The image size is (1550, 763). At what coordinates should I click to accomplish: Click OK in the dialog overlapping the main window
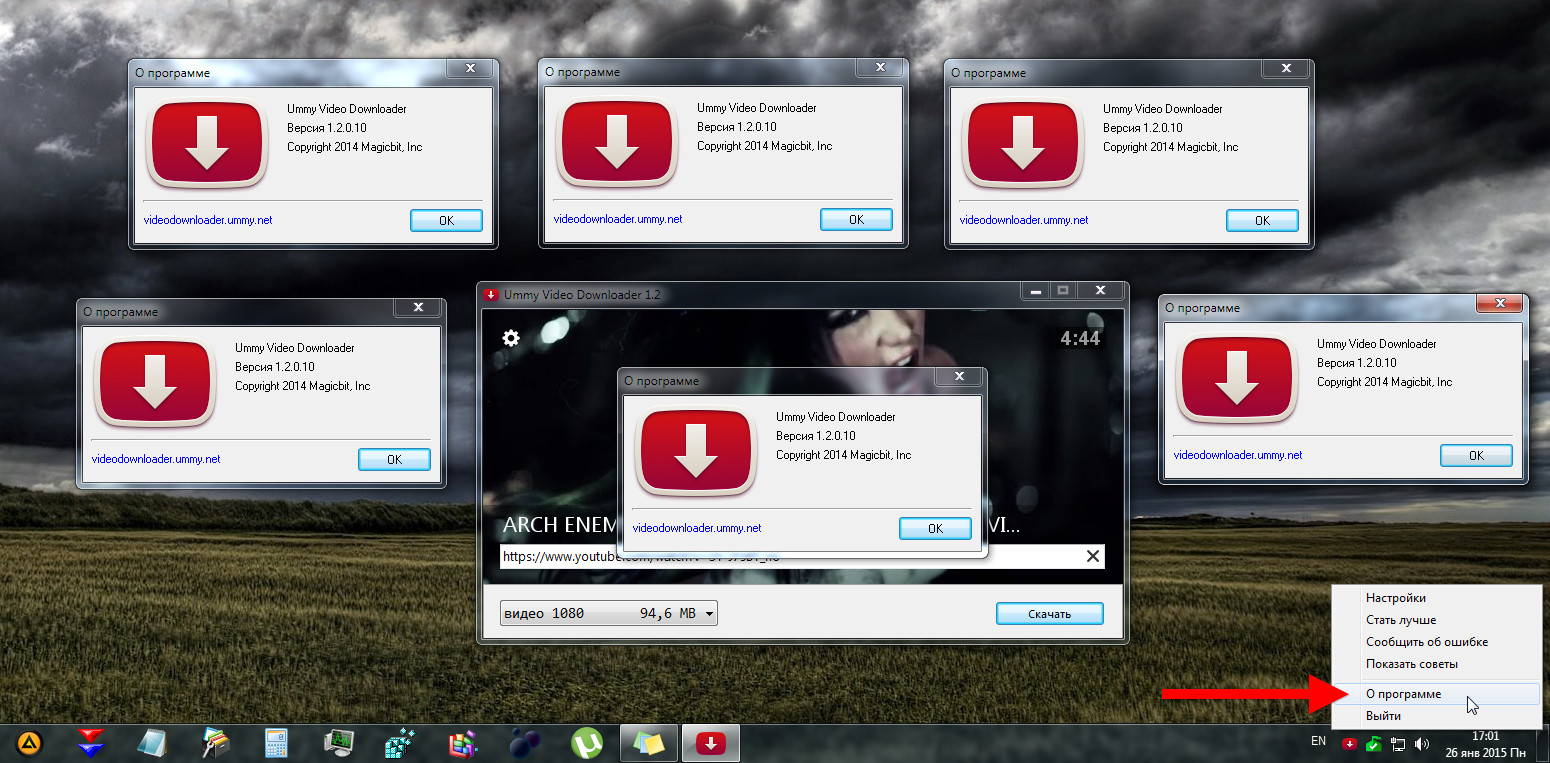(935, 528)
